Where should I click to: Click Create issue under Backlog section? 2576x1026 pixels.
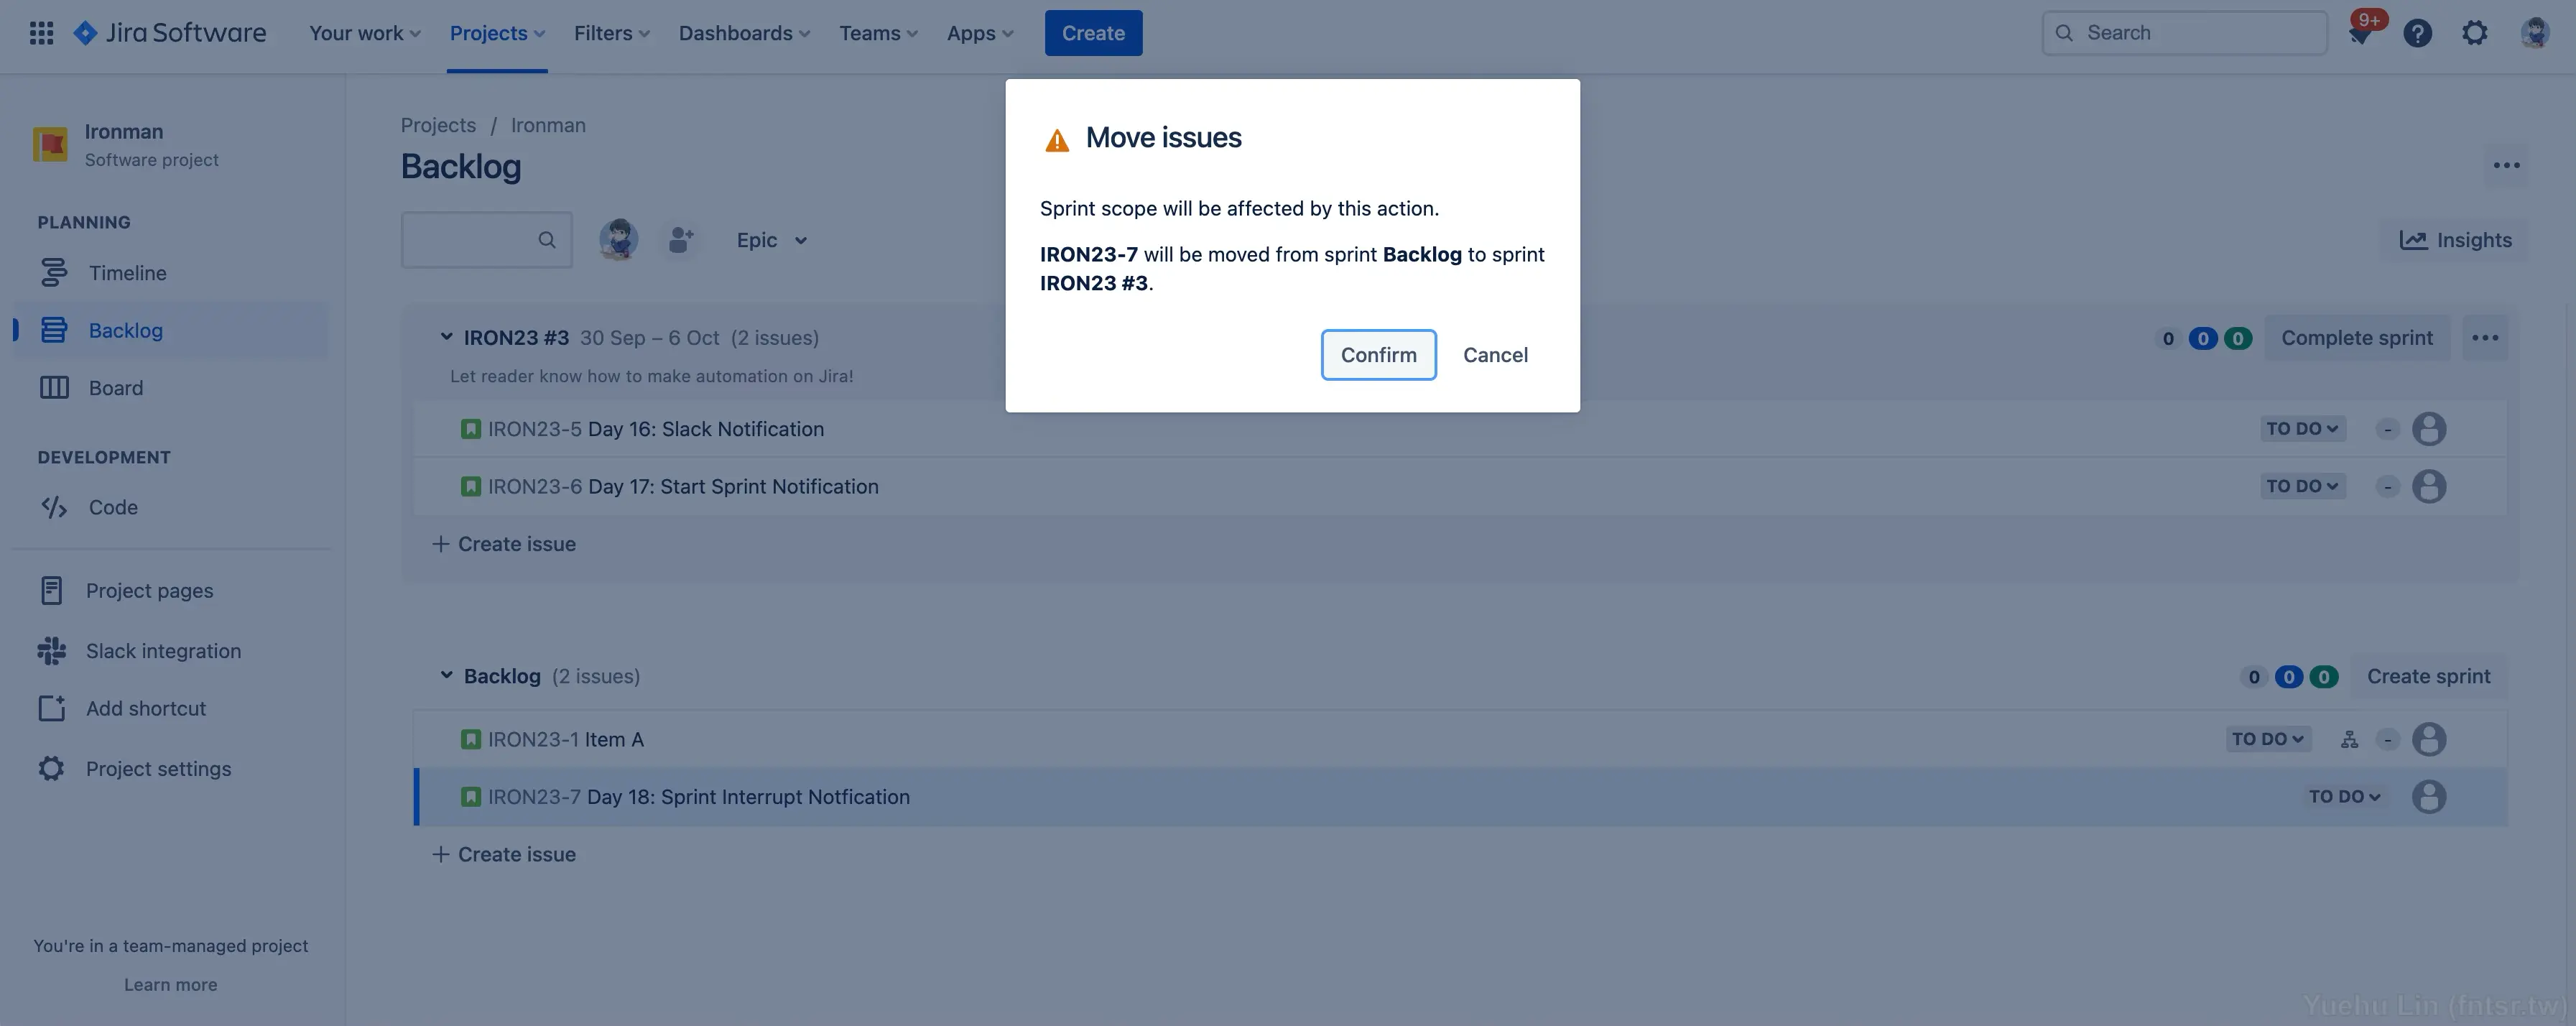(x=504, y=854)
